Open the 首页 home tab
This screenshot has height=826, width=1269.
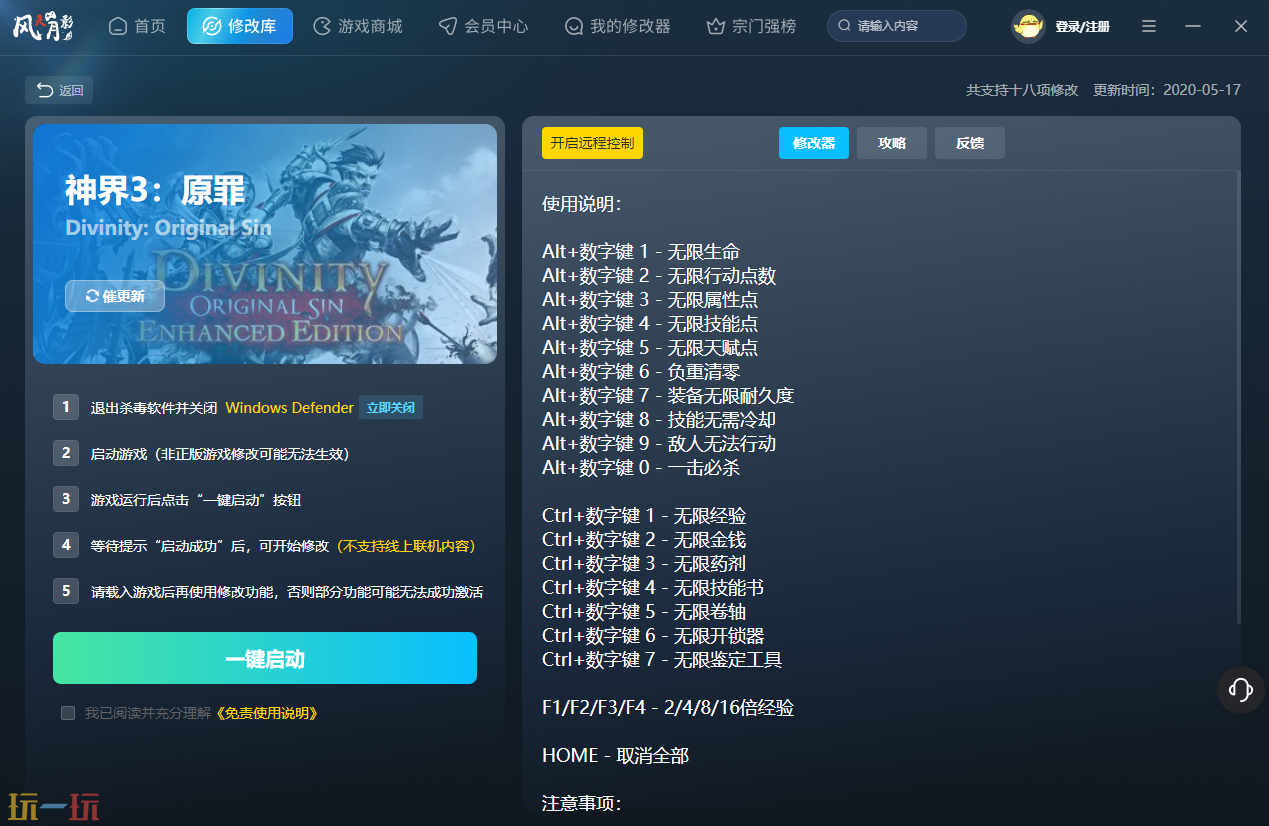[137, 26]
